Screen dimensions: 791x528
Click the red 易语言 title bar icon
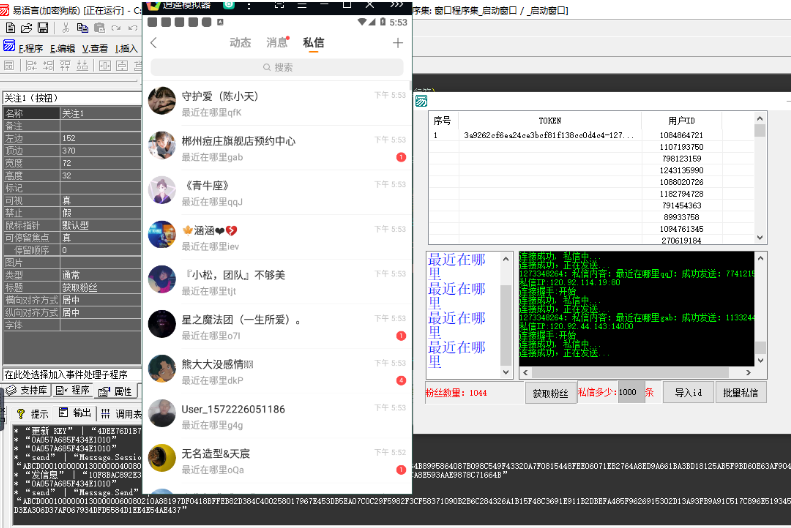tap(5, 10)
